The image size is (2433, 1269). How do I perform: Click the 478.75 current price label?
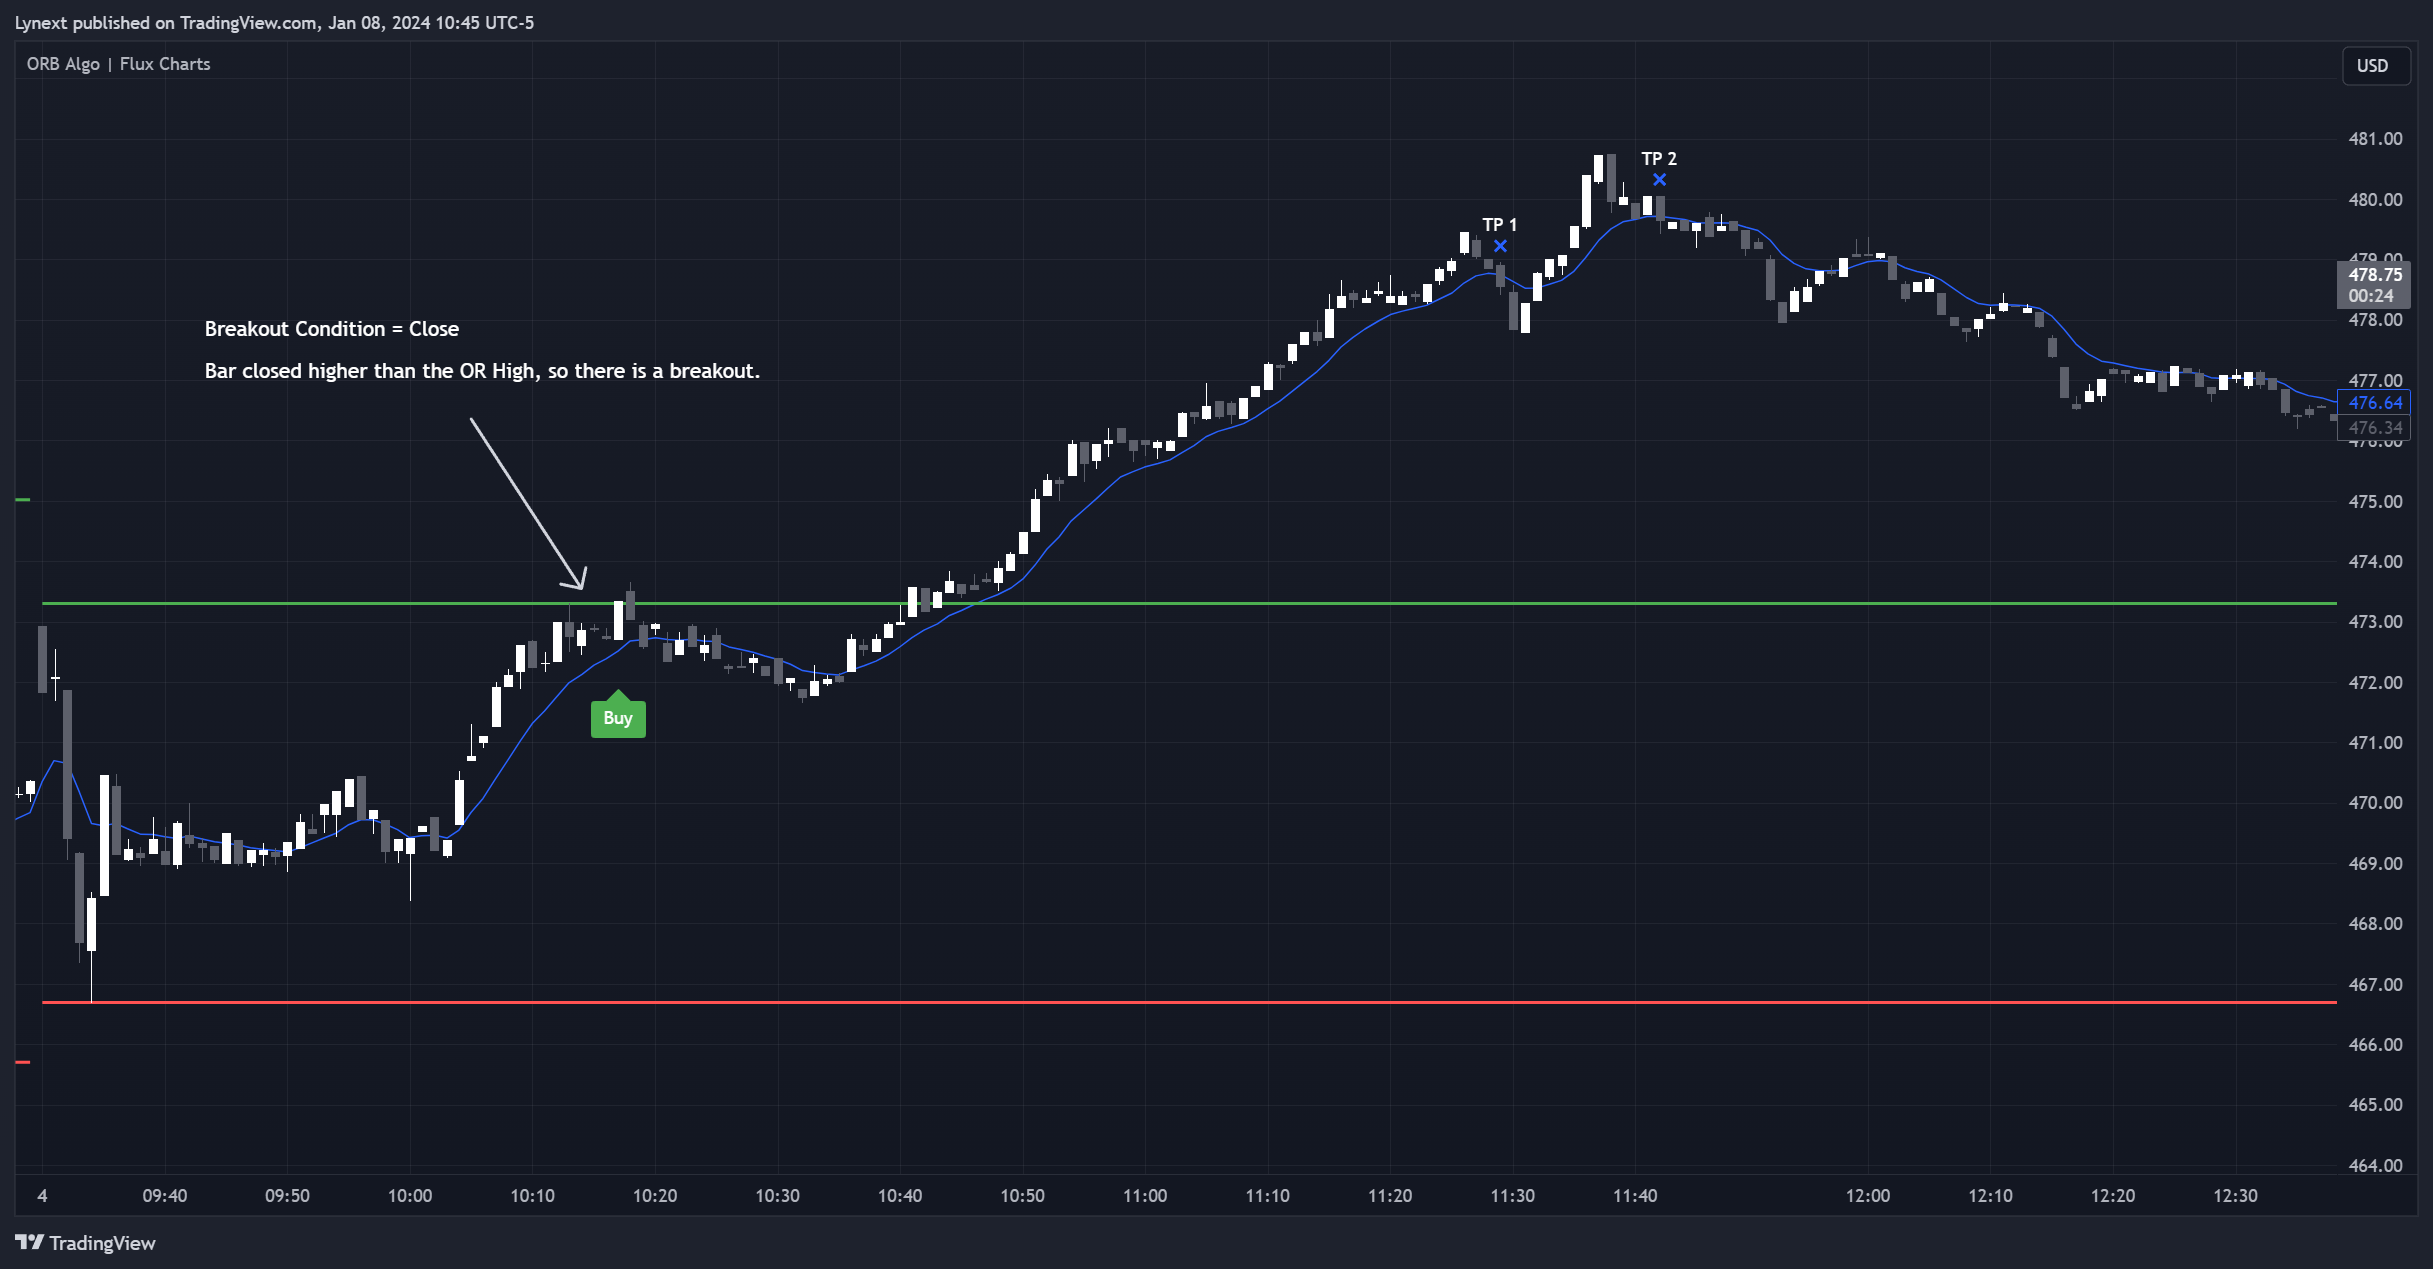point(2373,285)
